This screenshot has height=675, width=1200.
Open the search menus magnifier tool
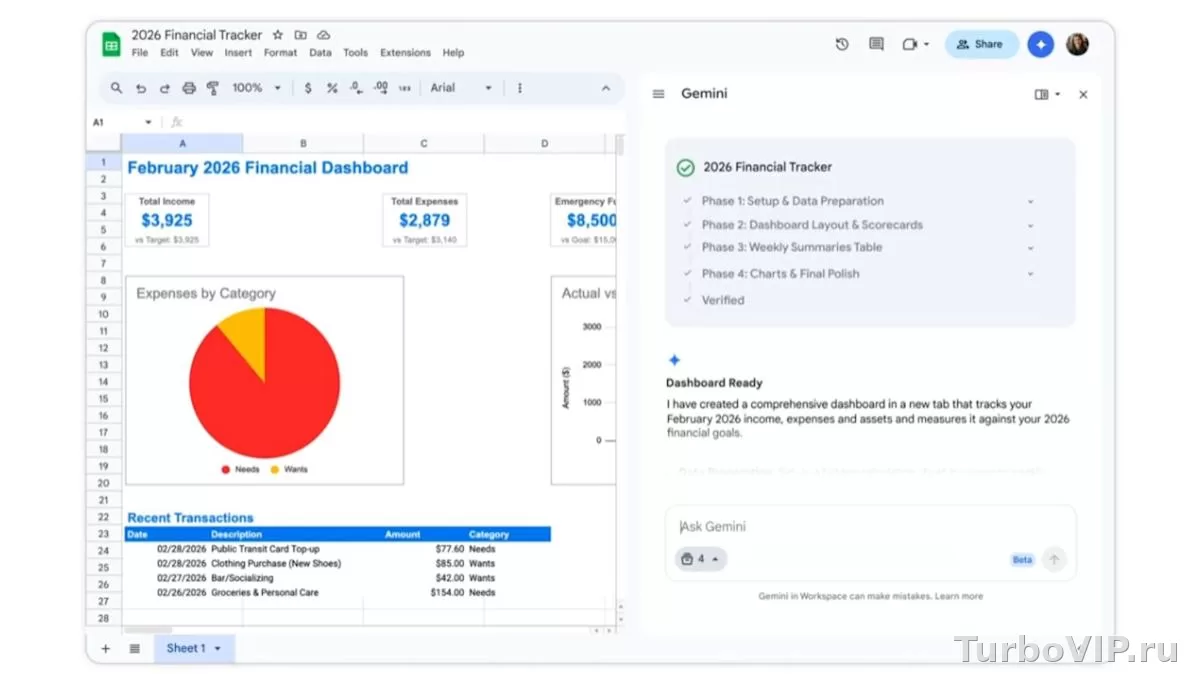coord(117,88)
